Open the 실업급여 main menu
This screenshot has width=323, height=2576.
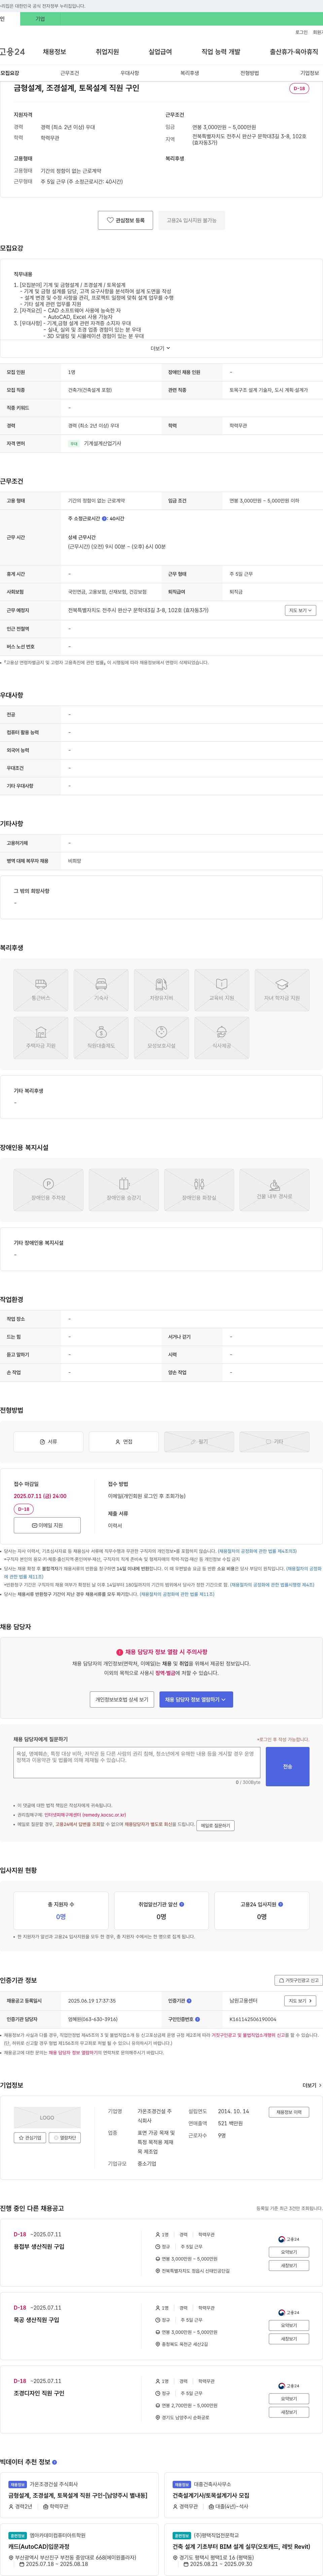click(160, 52)
